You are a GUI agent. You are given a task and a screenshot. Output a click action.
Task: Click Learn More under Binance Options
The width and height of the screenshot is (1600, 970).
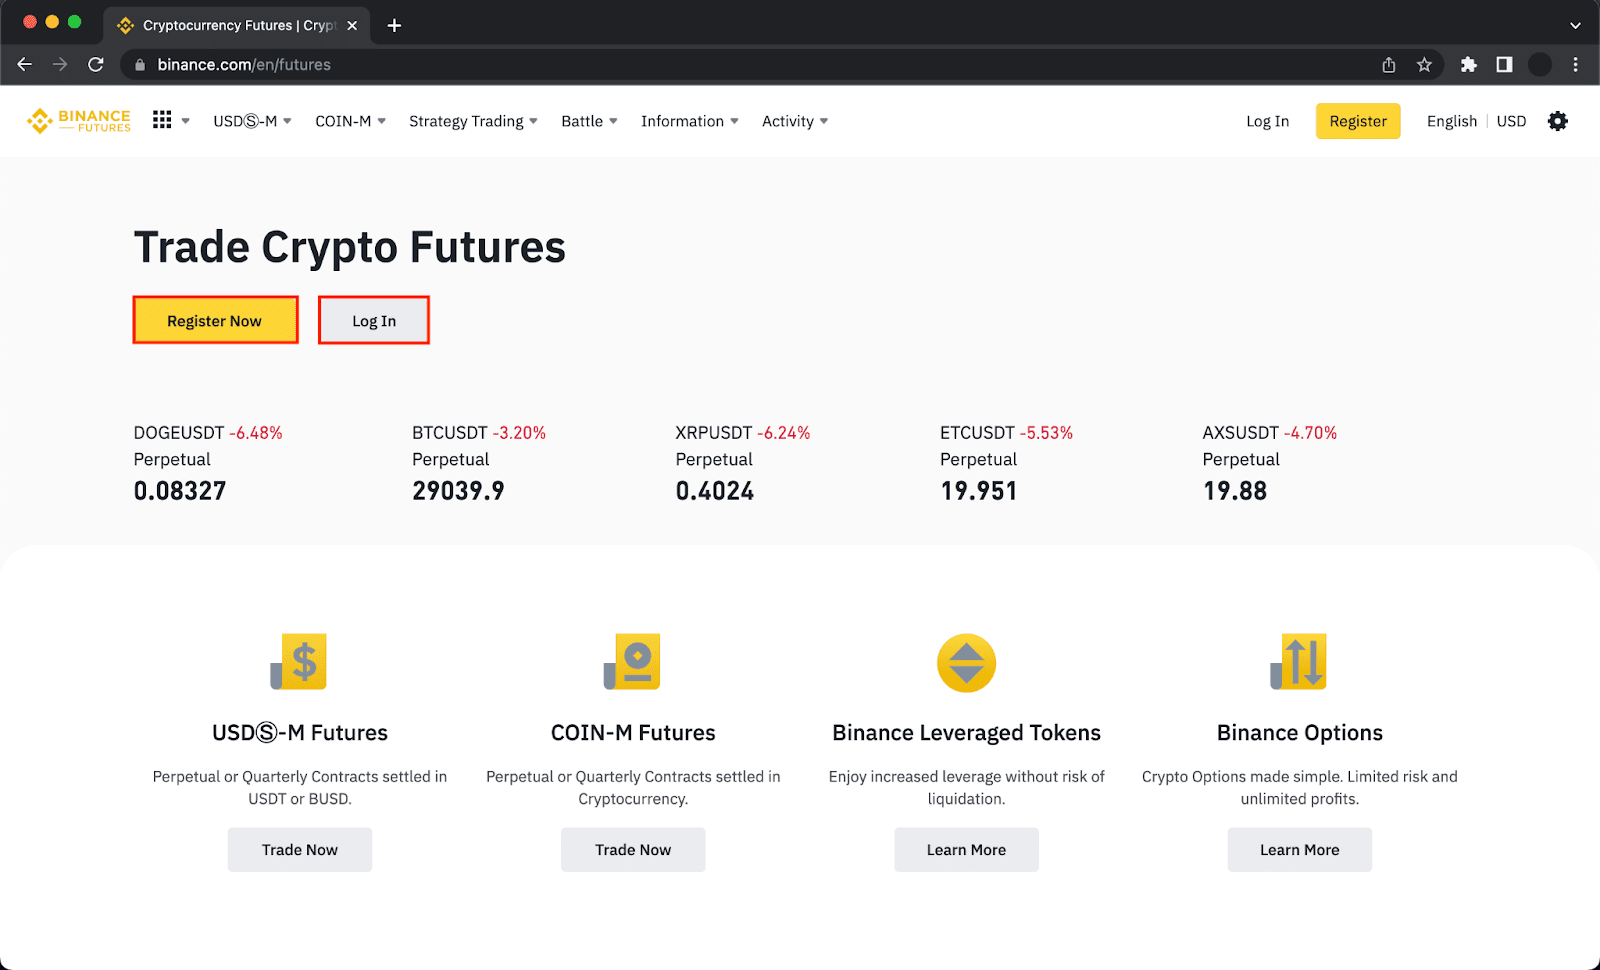tap(1299, 850)
